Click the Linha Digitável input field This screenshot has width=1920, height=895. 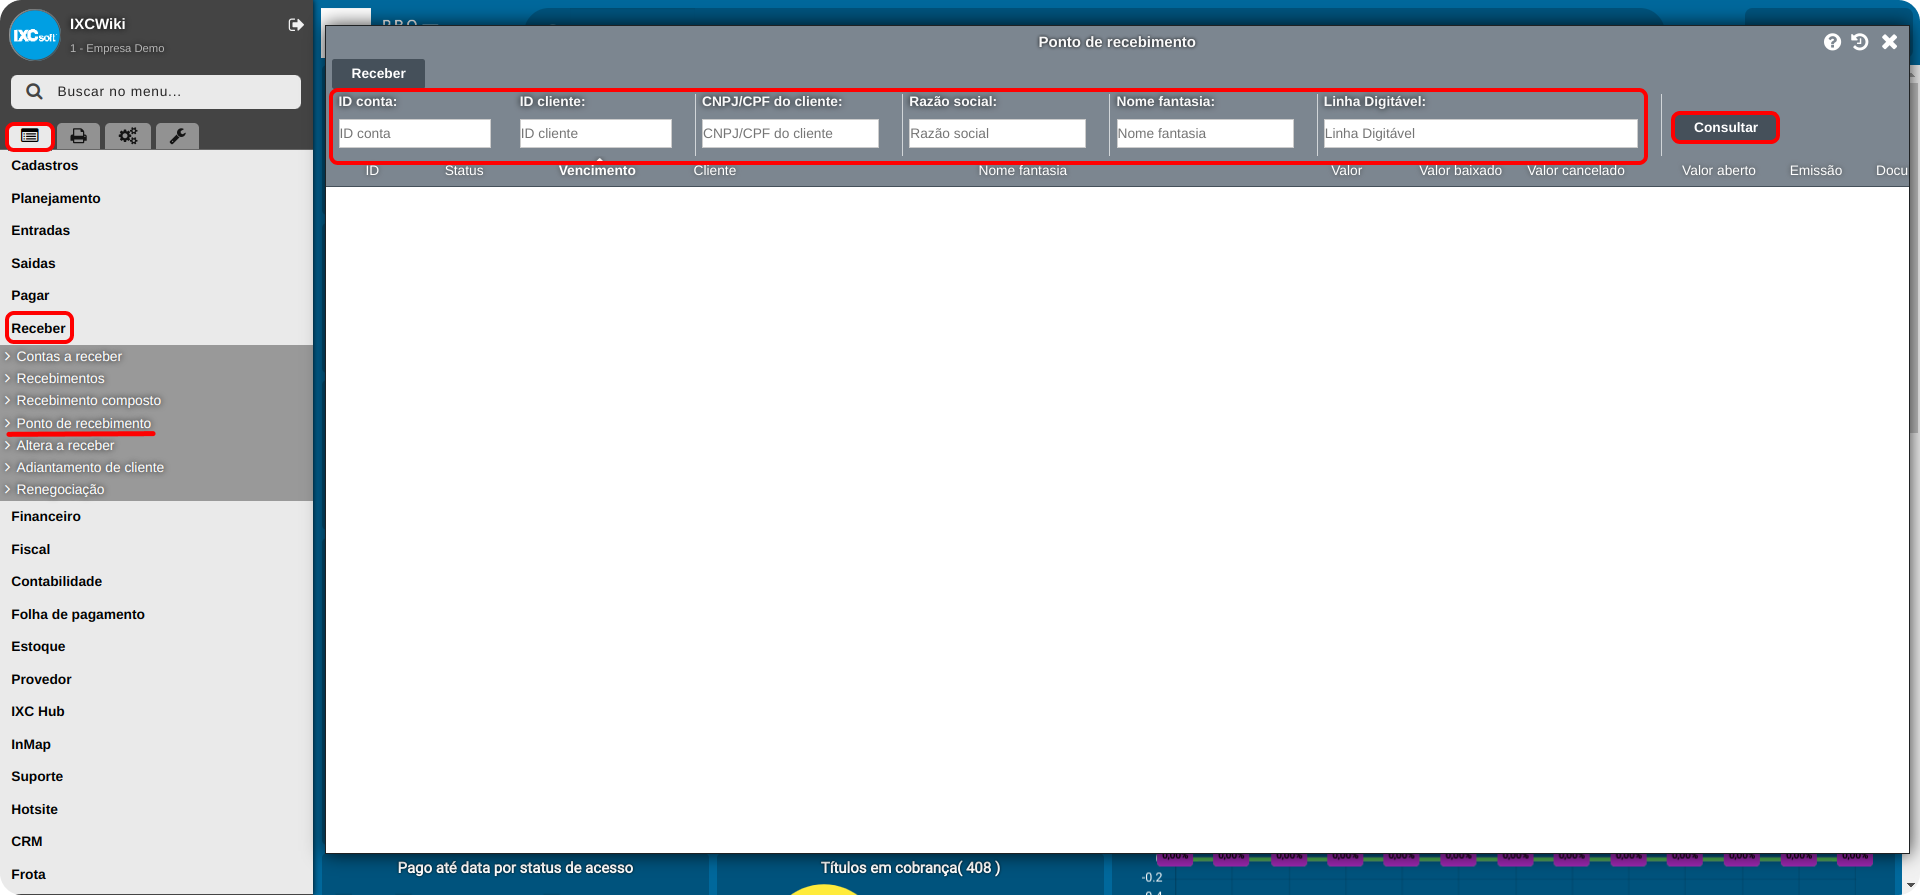[1480, 133]
